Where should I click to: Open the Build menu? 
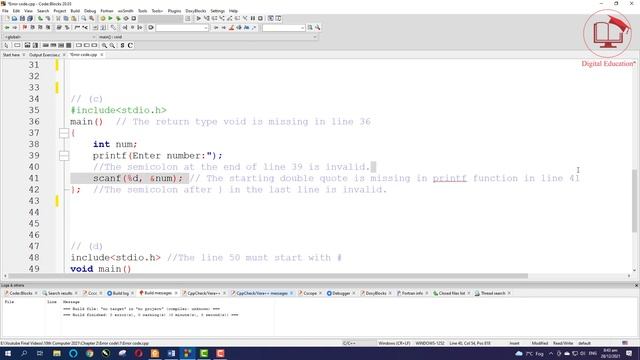click(x=75, y=11)
